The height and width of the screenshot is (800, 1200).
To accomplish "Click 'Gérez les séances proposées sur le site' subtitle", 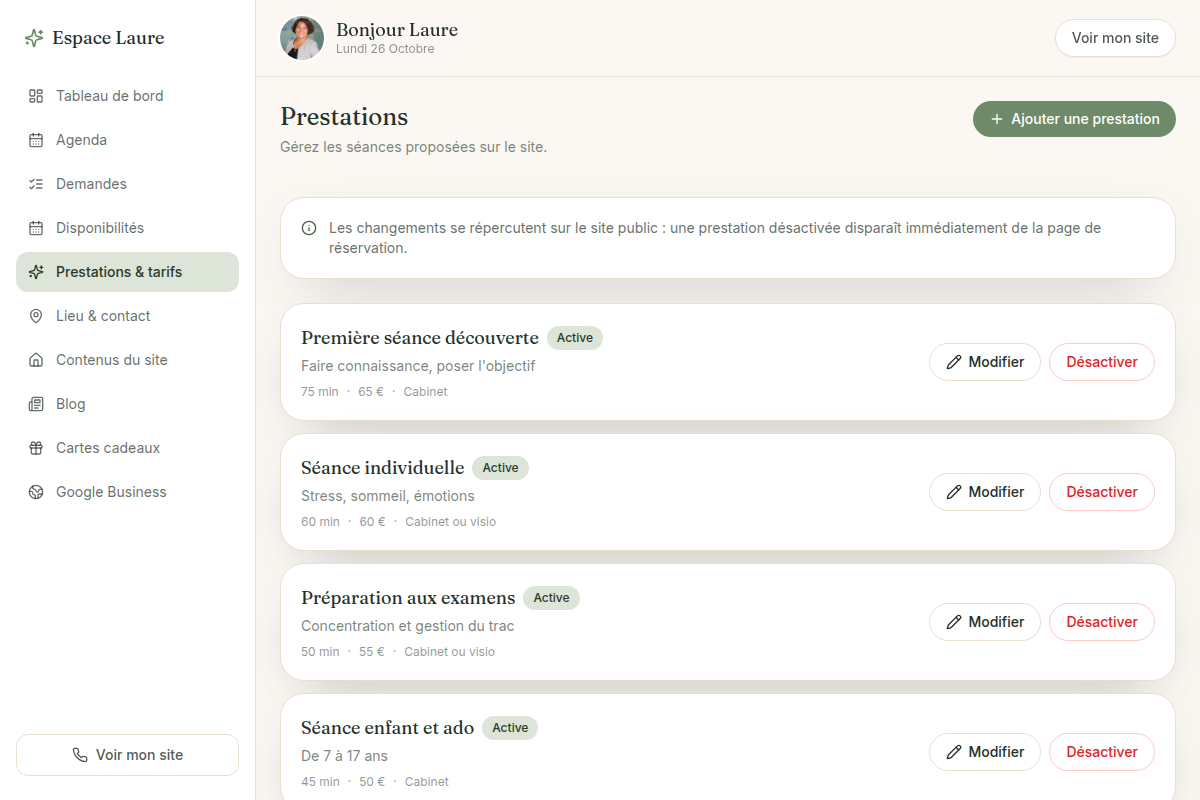I will 413,147.
